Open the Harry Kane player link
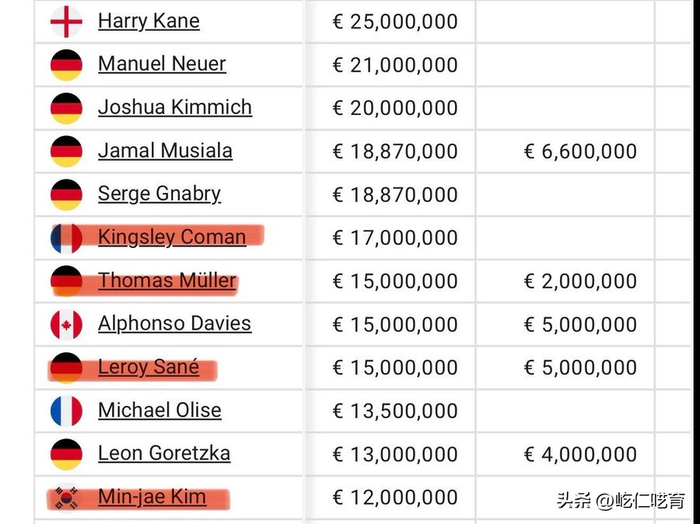 tap(148, 21)
